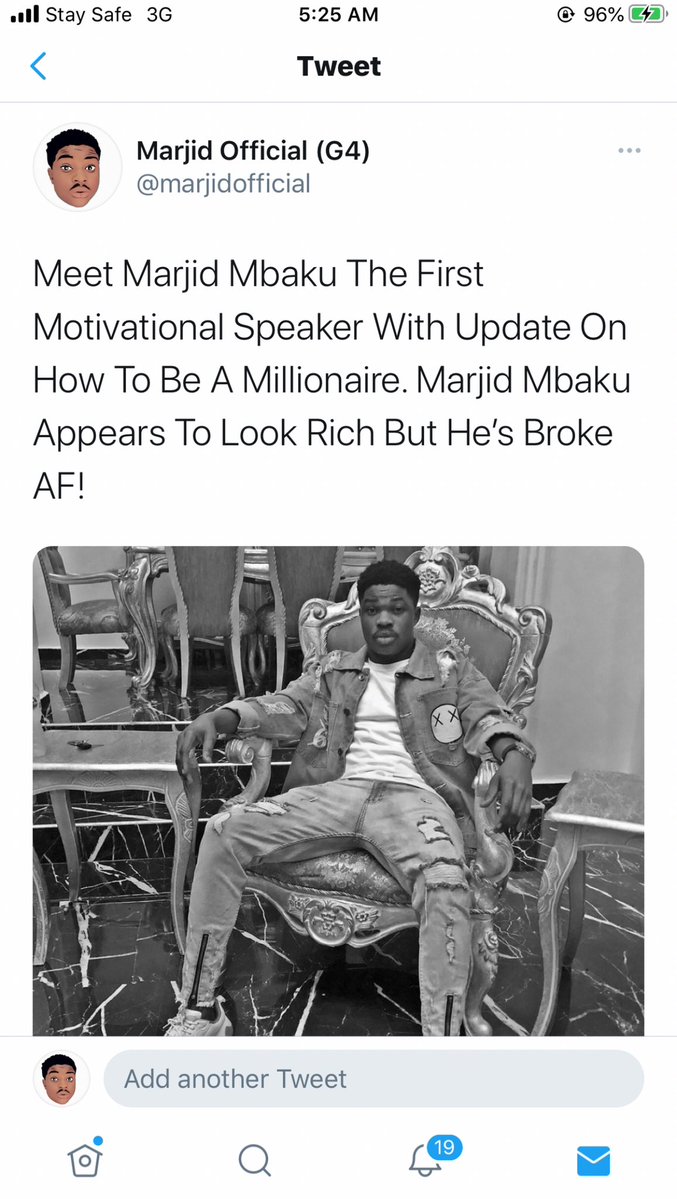Tap the Marjid Official (G4) display name
The height and width of the screenshot is (1199, 677).
click(x=252, y=151)
